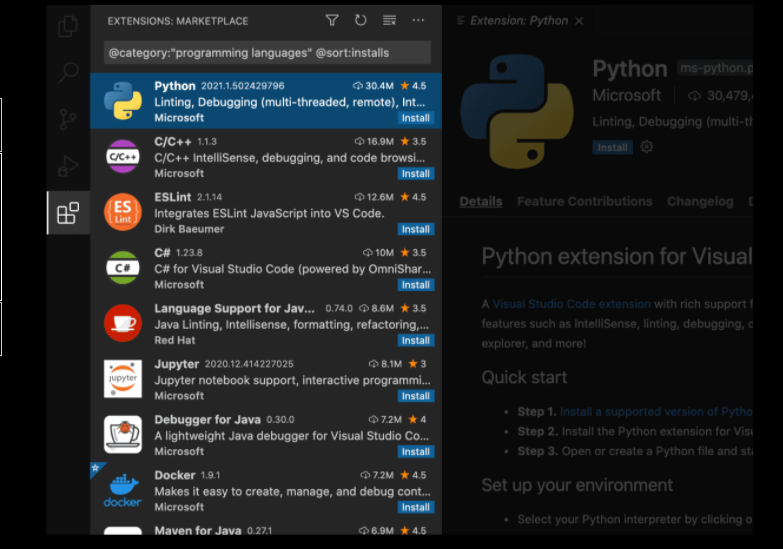Open the Source Control view
Viewport: 783px width, 549px height.
pyautogui.click(x=68, y=119)
